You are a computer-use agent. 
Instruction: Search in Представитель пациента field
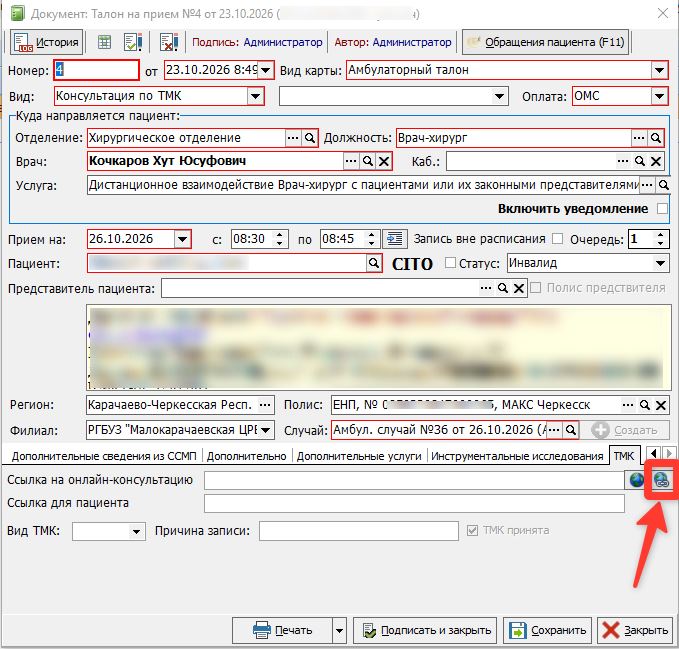[x=502, y=288]
